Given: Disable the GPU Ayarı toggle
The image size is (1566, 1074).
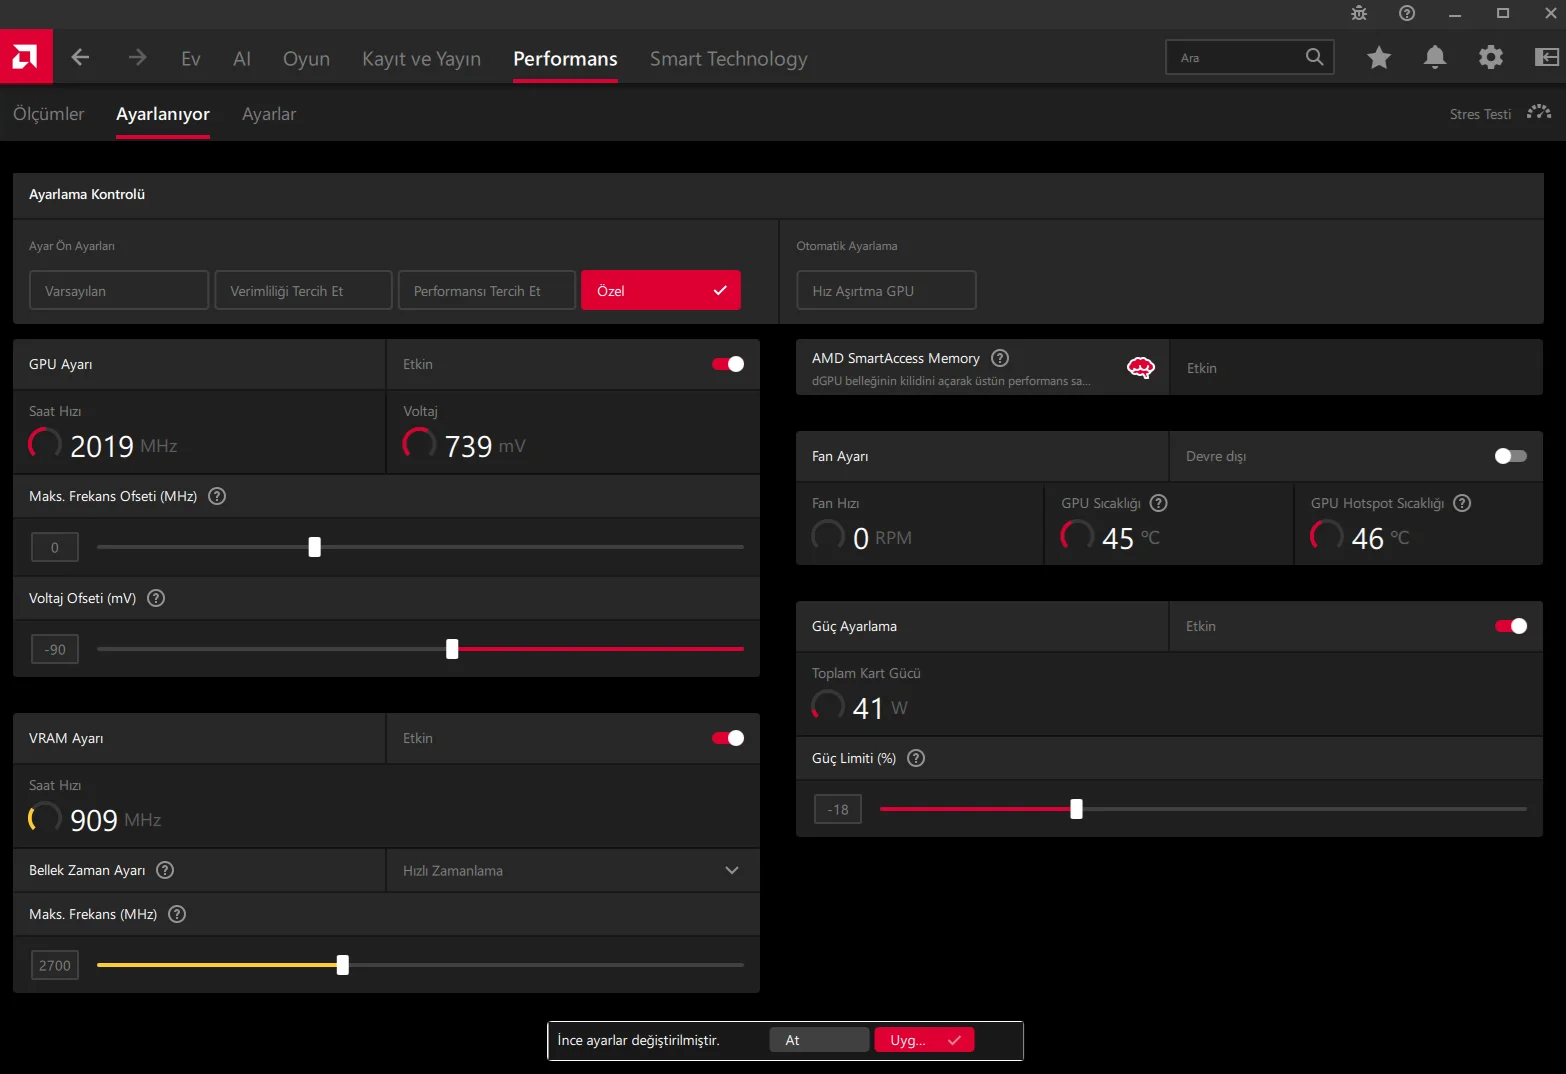Looking at the screenshot, I should (x=728, y=364).
